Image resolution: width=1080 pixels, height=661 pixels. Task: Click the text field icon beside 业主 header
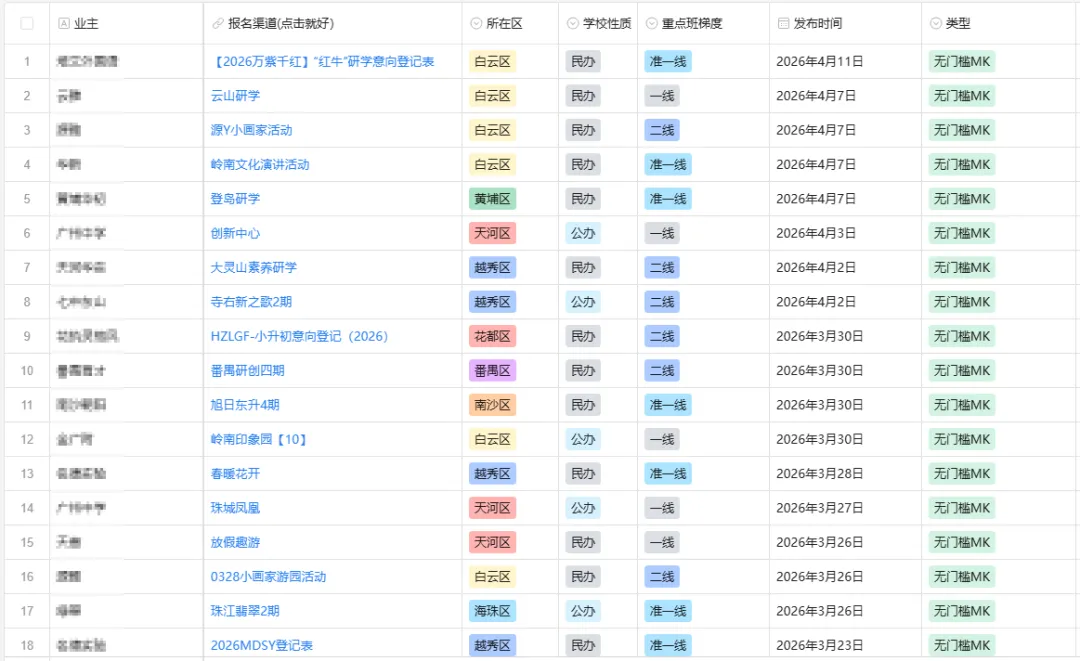click(x=62, y=23)
